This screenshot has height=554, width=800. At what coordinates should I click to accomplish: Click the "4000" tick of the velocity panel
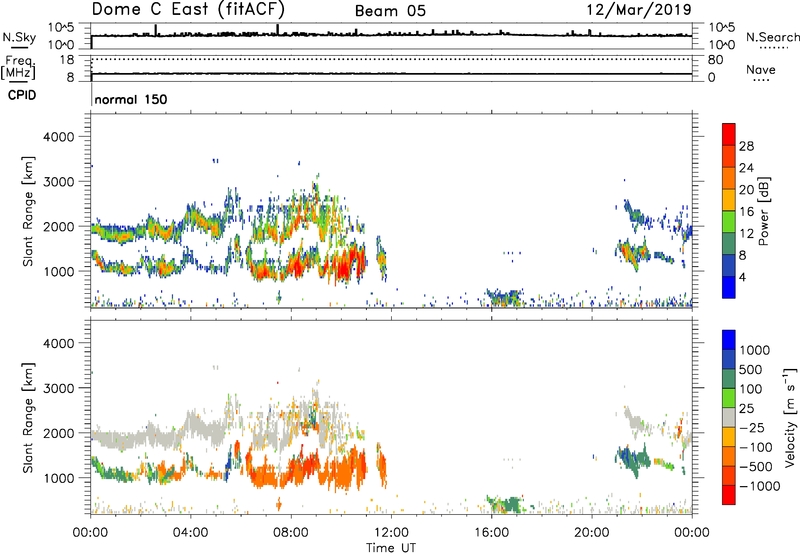click(59, 343)
